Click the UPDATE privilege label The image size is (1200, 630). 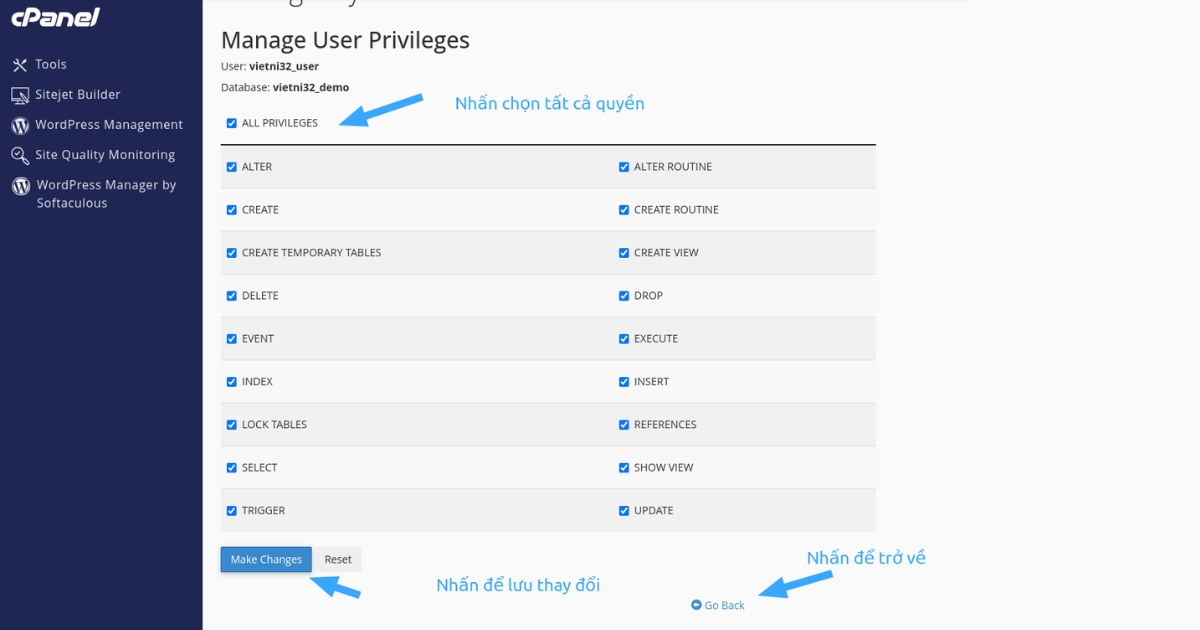pyautogui.click(x=653, y=511)
